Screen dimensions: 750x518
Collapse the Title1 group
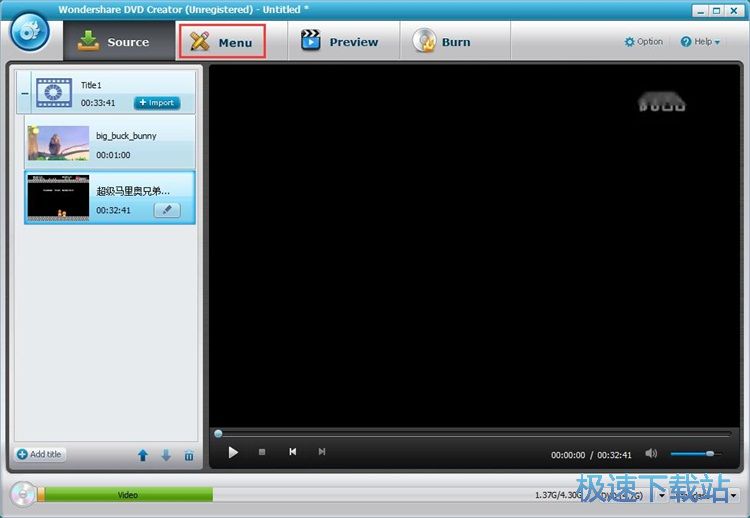coord(25,93)
